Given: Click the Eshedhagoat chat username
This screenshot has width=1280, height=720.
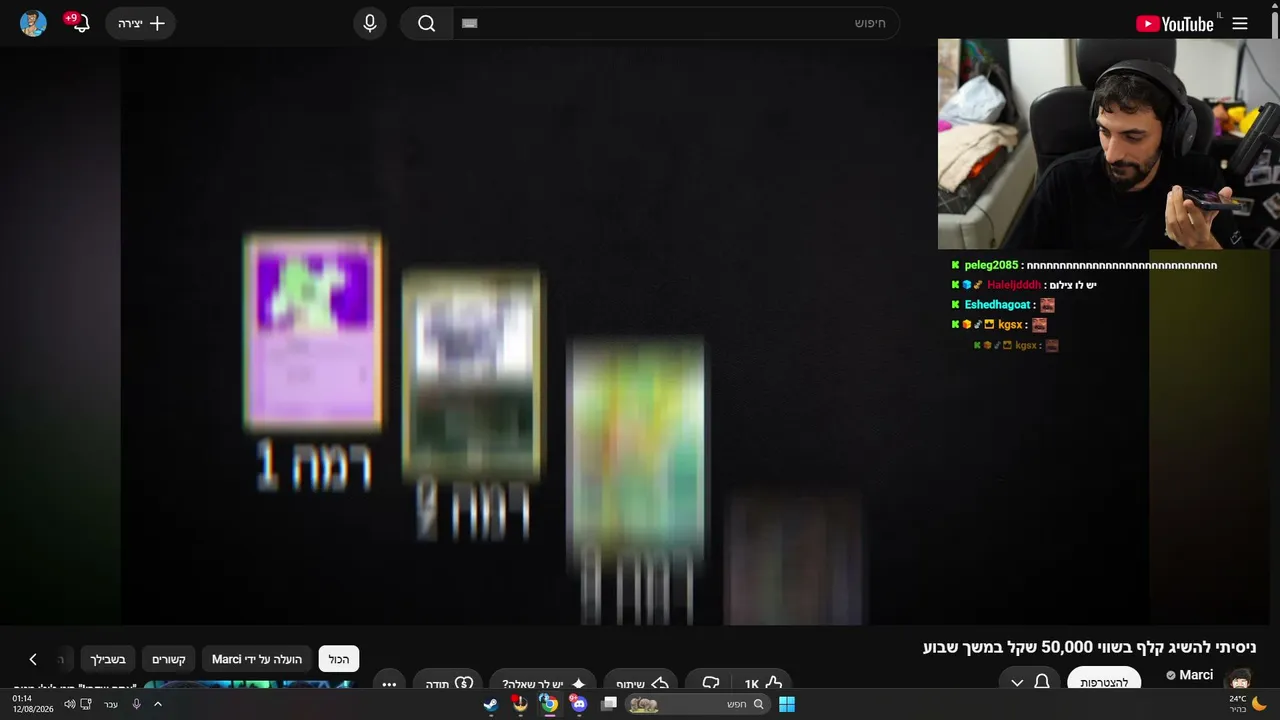Looking at the screenshot, I should [997, 305].
